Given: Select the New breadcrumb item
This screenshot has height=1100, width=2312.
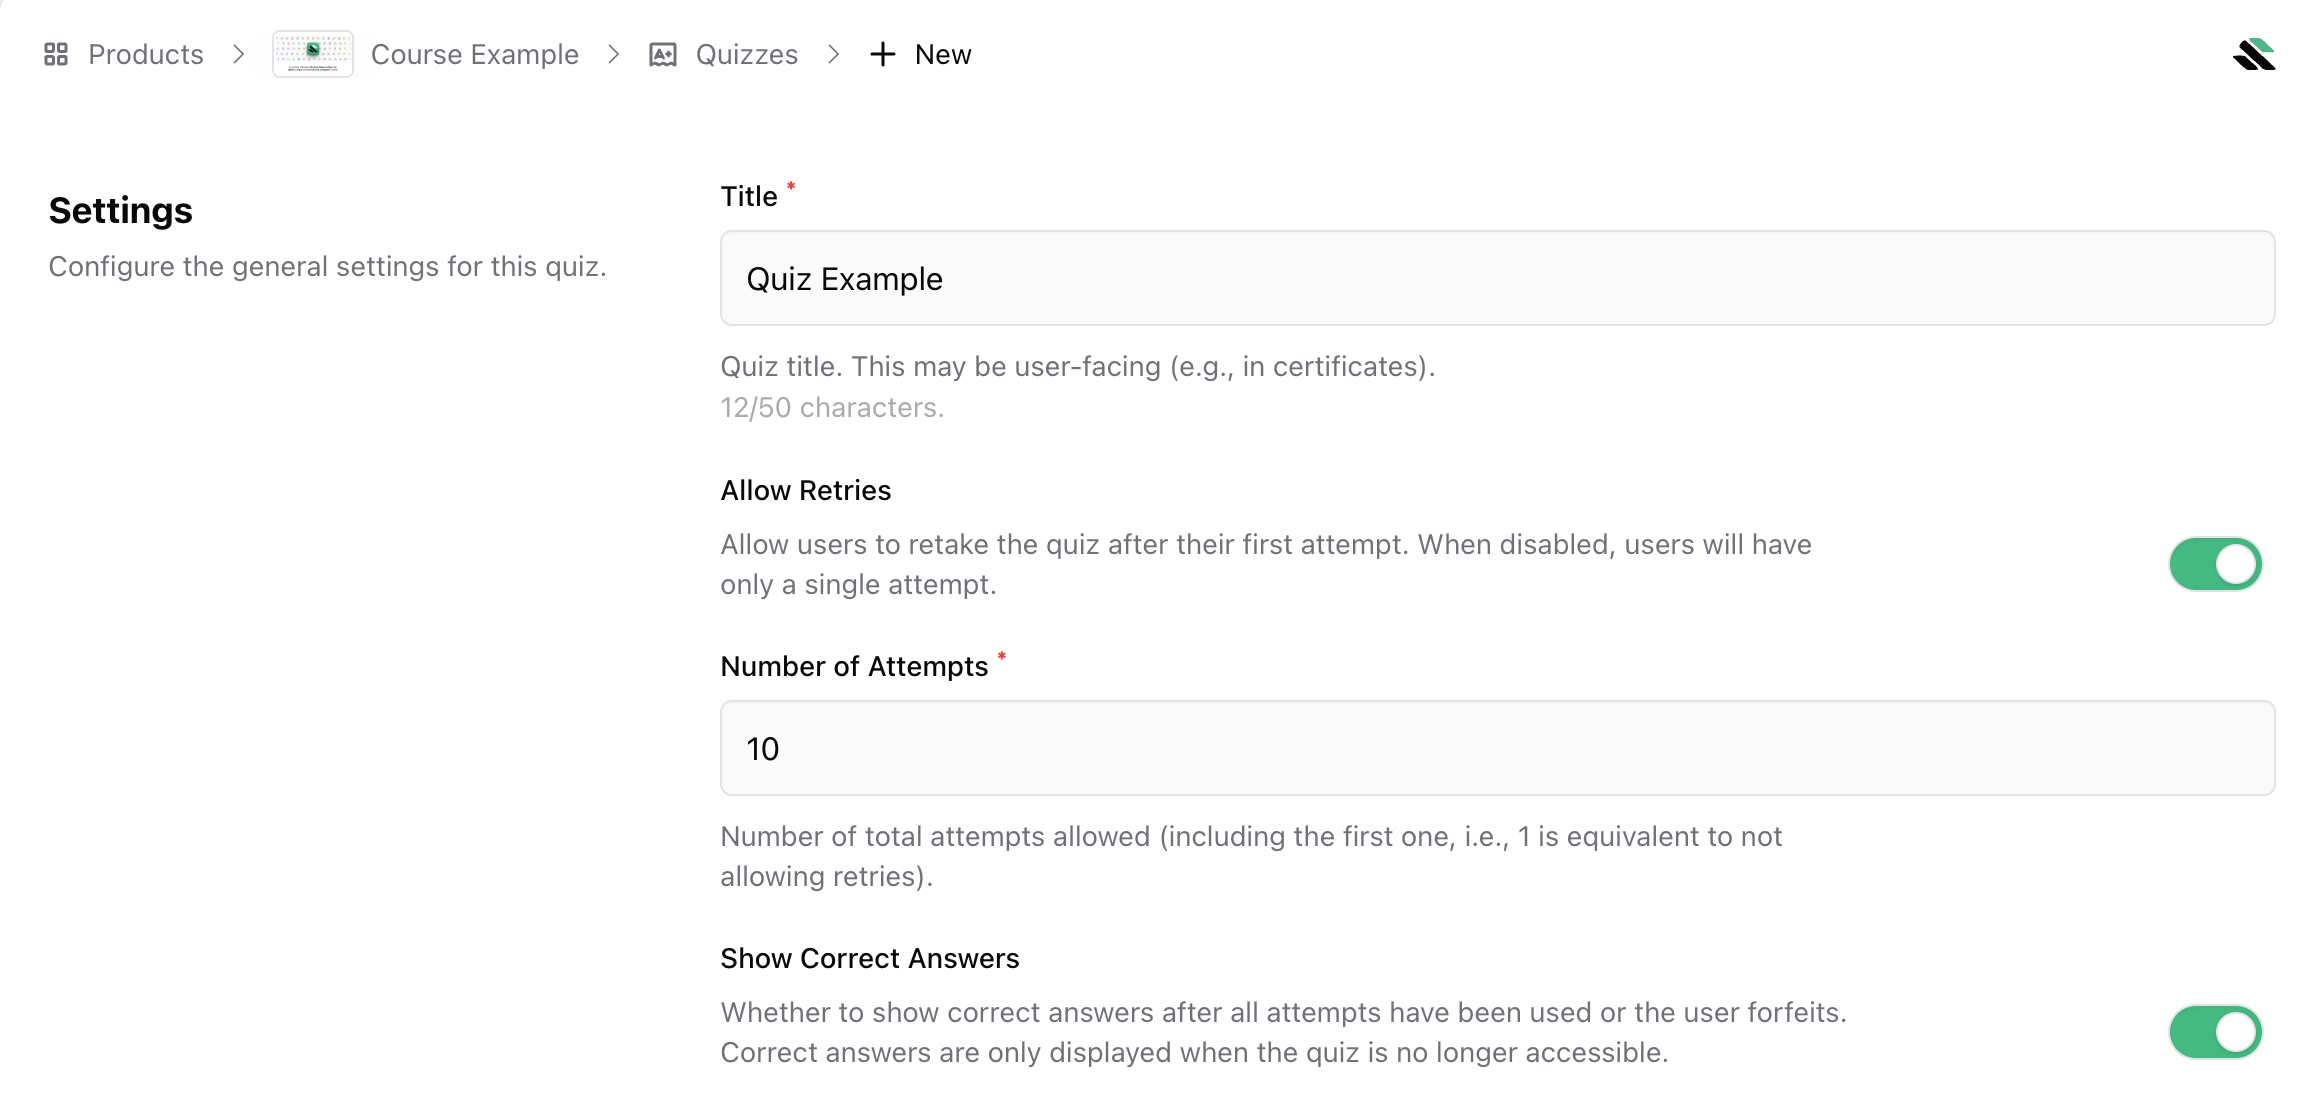Looking at the screenshot, I should click(942, 54).
